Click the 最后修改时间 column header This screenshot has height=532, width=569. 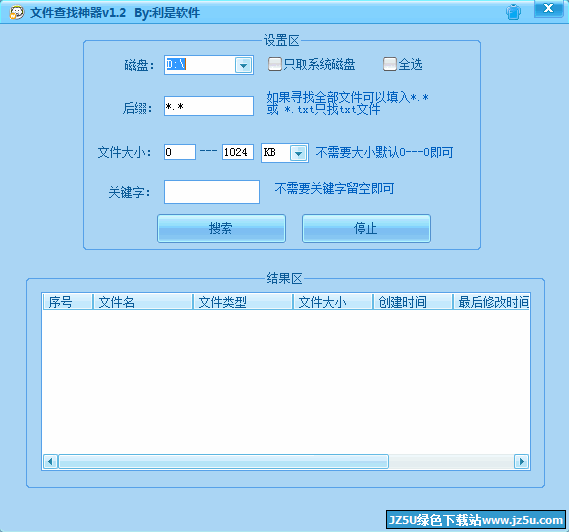click(x=491, y=302)
